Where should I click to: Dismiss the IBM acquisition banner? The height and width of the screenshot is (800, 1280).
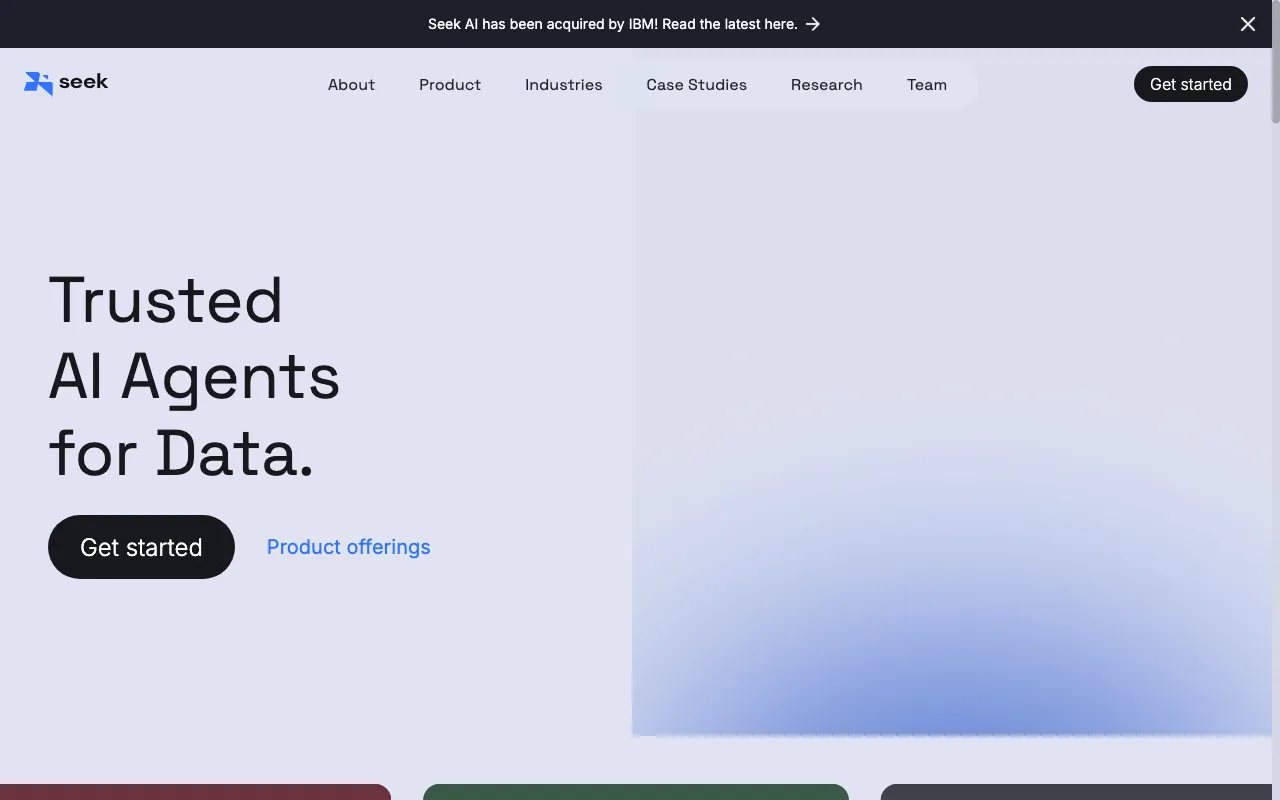[x=1248, y=24]
